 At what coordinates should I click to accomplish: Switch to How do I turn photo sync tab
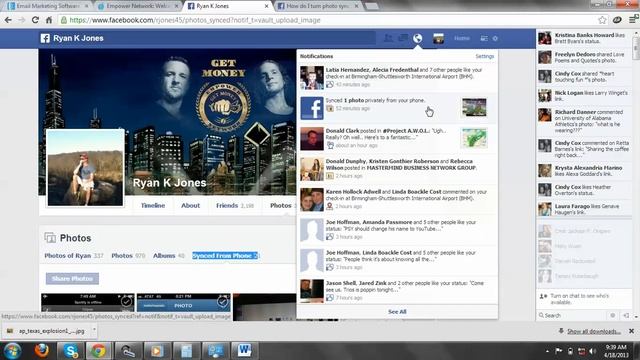pos(317,6)
